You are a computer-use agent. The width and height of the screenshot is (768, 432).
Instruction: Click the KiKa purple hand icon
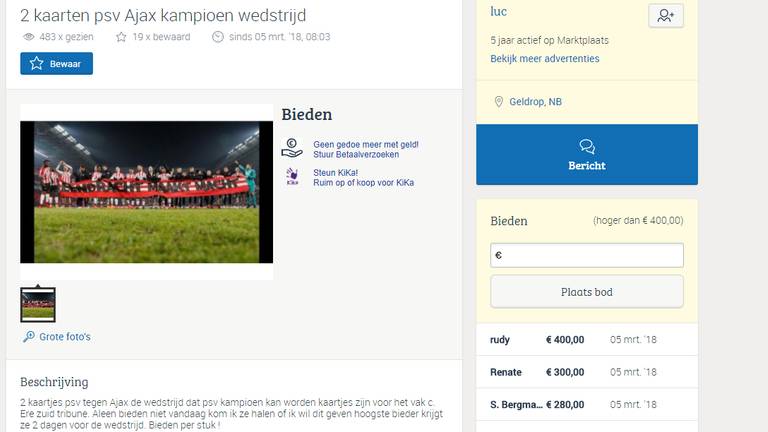tap(292, 177)
